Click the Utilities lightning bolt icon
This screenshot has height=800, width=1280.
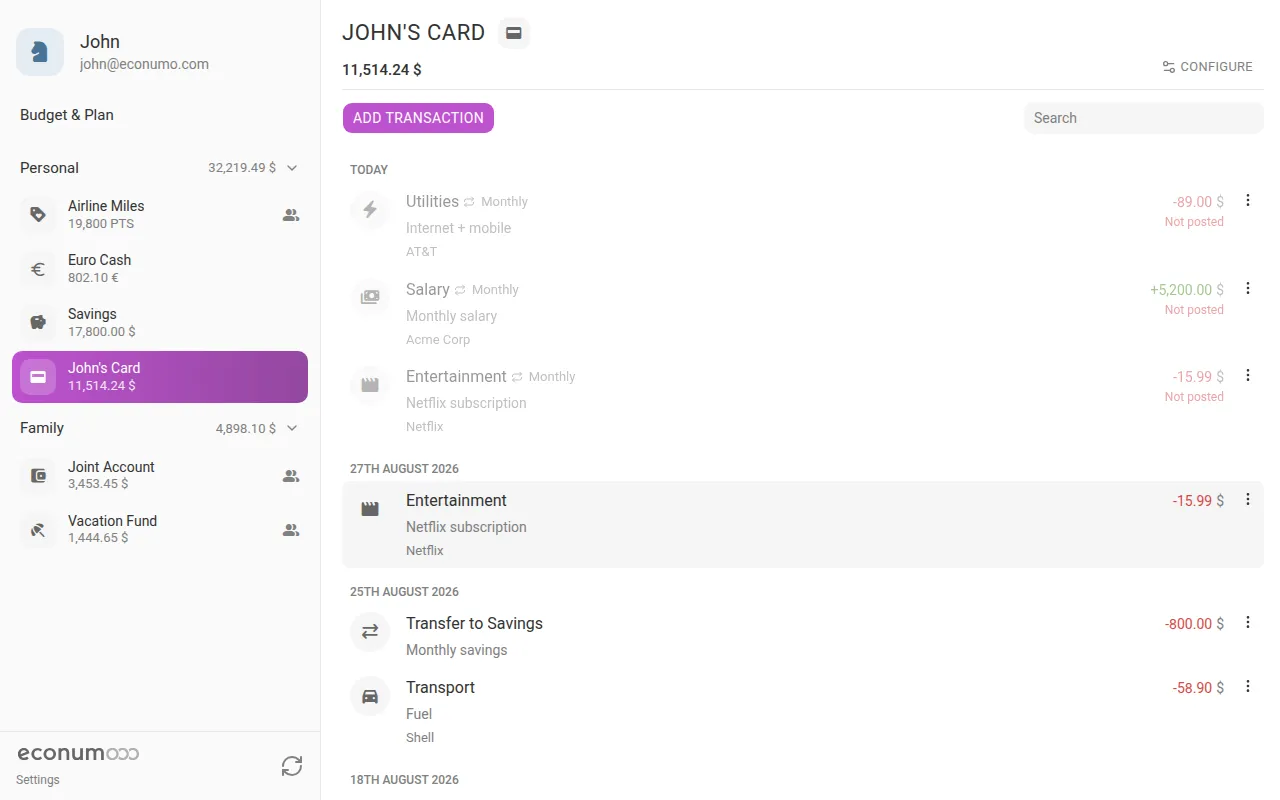[x=370, y=209]
